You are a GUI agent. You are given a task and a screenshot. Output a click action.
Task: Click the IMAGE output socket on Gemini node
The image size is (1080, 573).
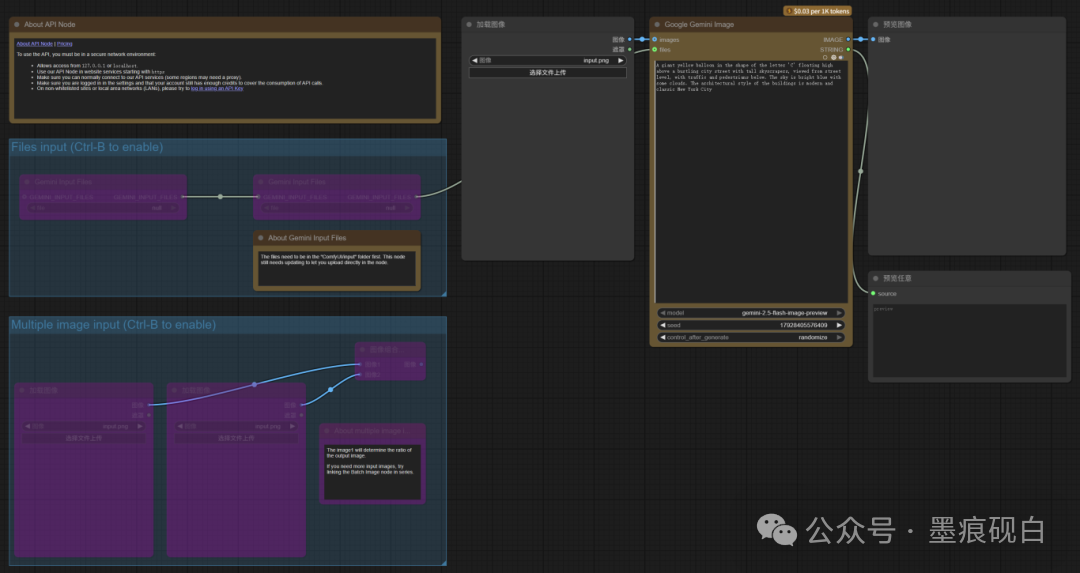pyautogui.click(x=848, y=39)
